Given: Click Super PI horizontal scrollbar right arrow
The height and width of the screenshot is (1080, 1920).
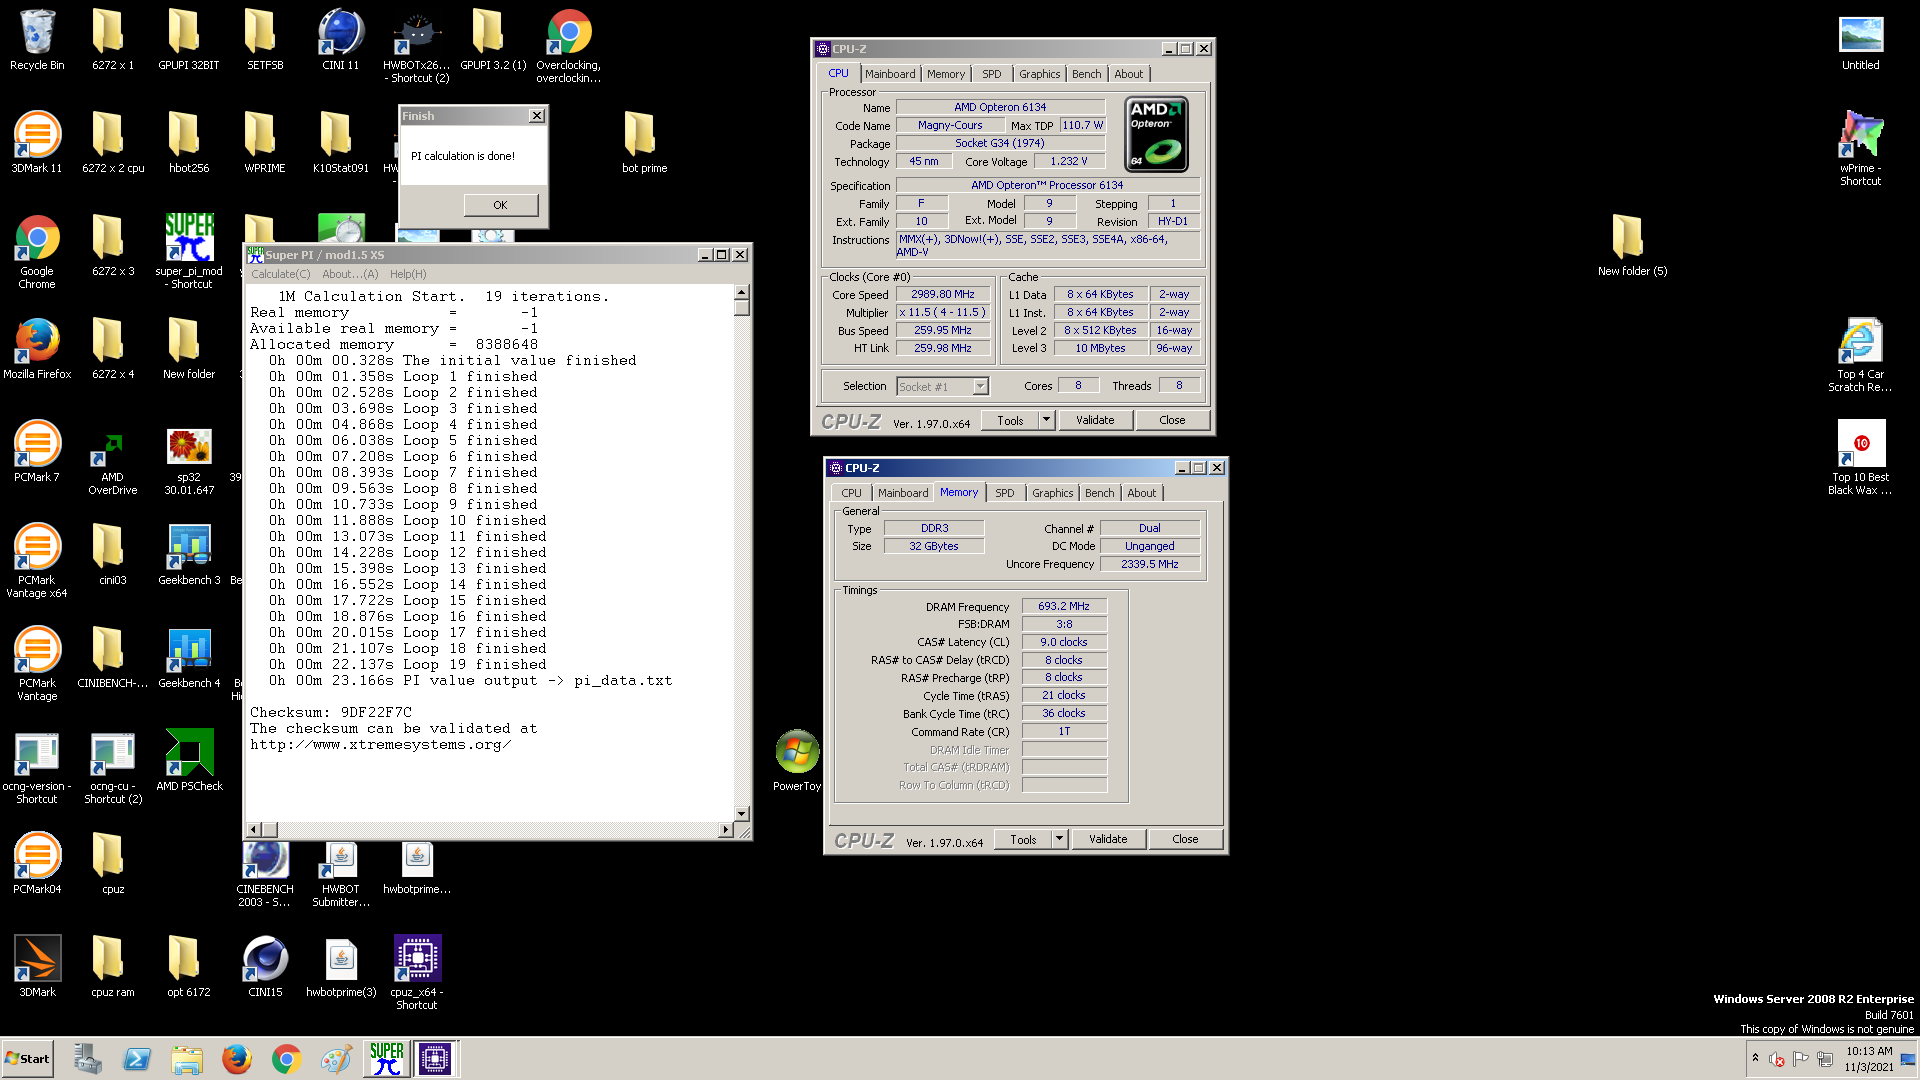Looking at the screenshot, I should pyautogui.click(x=726, y=830).
